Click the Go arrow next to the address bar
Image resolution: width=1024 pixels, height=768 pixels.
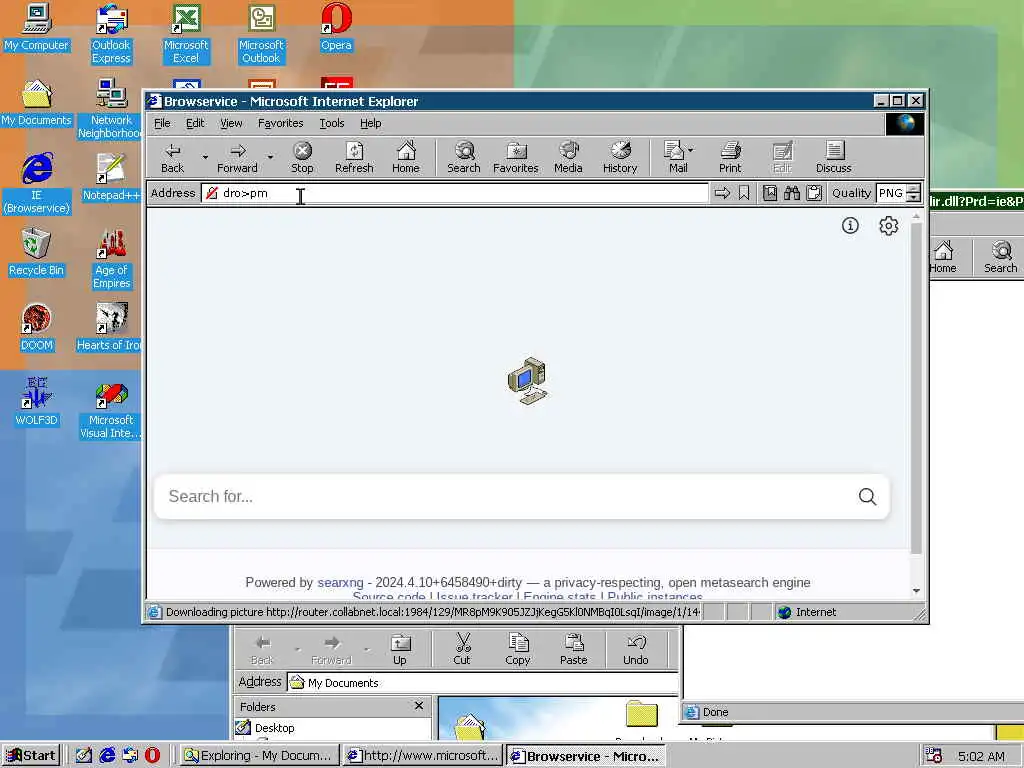[x=722, y=193]
